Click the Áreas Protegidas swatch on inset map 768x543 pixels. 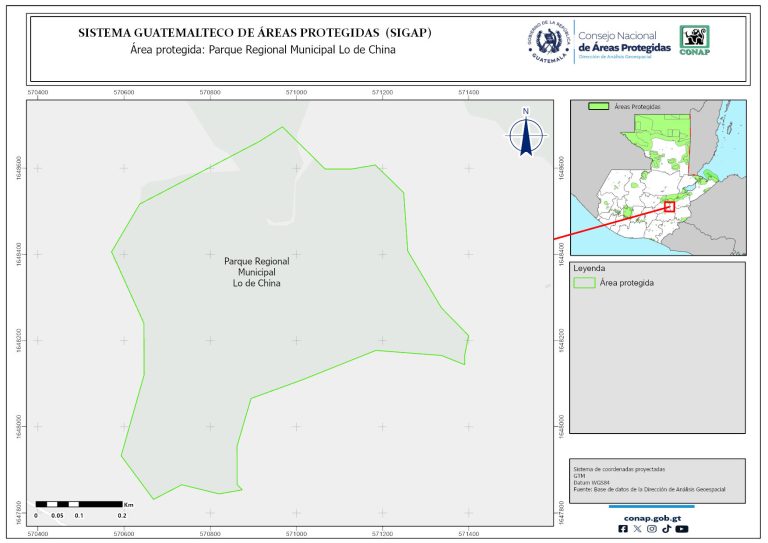point(599,106)
